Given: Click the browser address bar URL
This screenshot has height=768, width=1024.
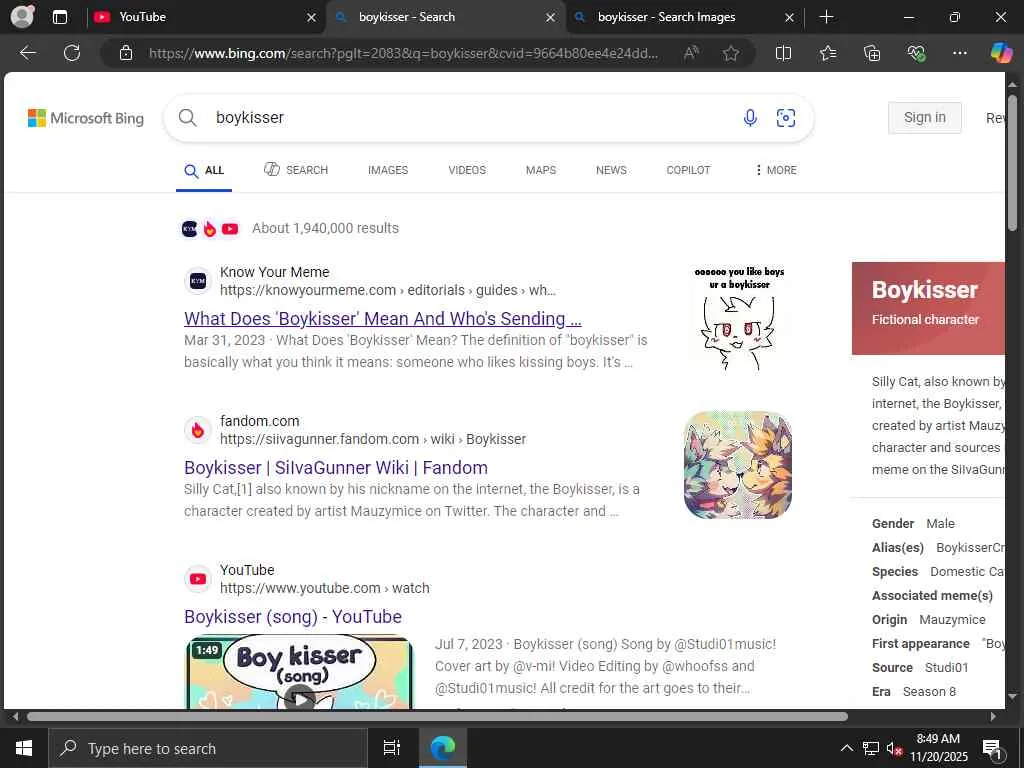Looking at the screenshot, I should 403,53.
